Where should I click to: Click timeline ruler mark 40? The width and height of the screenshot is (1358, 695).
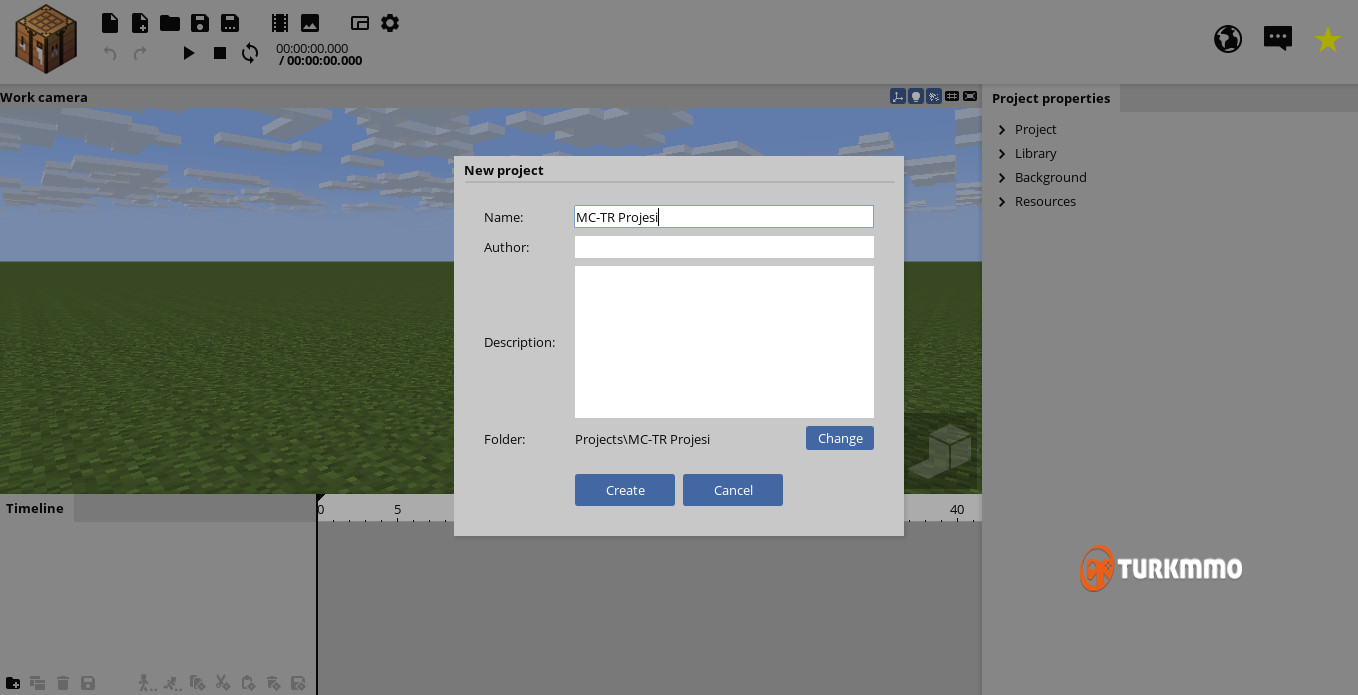click(x=957, y=509)
